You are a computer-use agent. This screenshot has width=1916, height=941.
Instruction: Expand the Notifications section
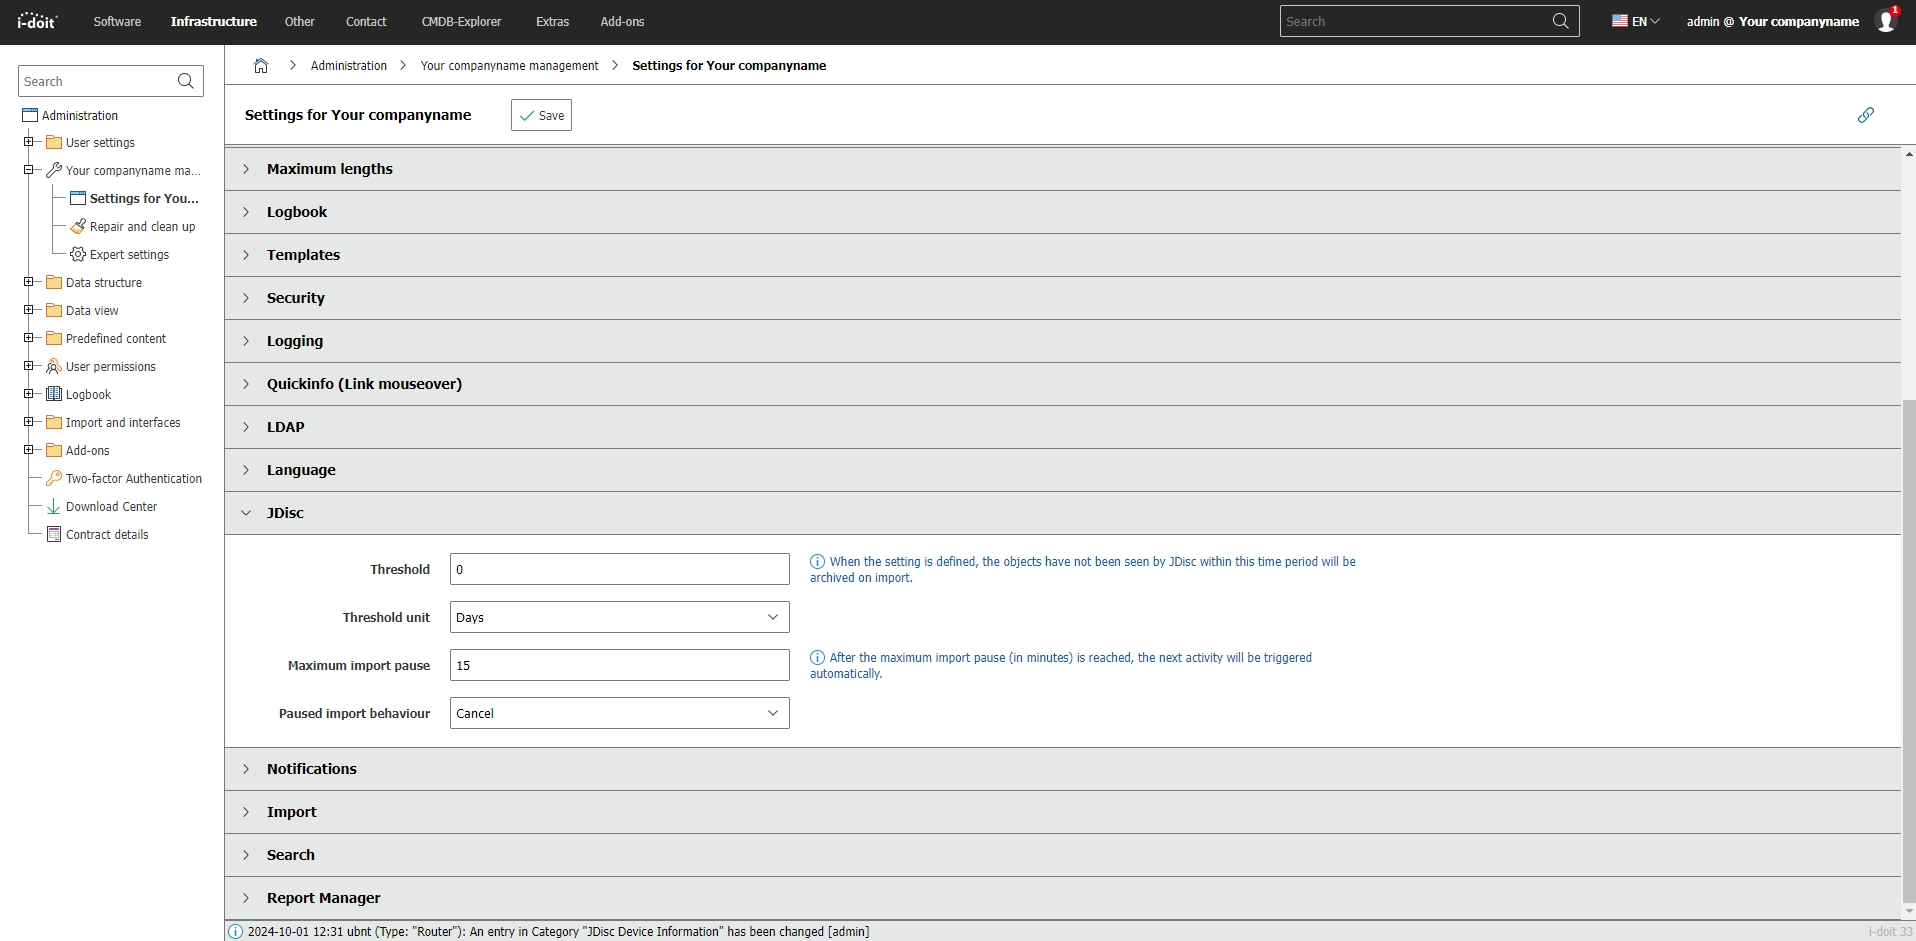click(x=1063, y=769)
